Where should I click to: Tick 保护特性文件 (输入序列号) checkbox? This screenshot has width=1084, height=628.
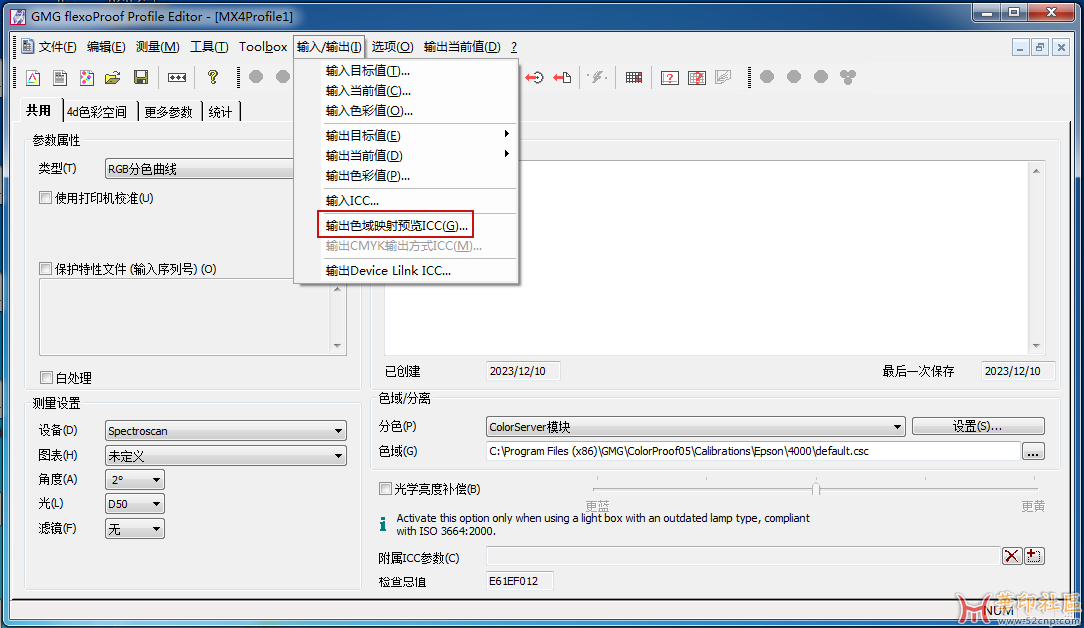coord(46,268)
